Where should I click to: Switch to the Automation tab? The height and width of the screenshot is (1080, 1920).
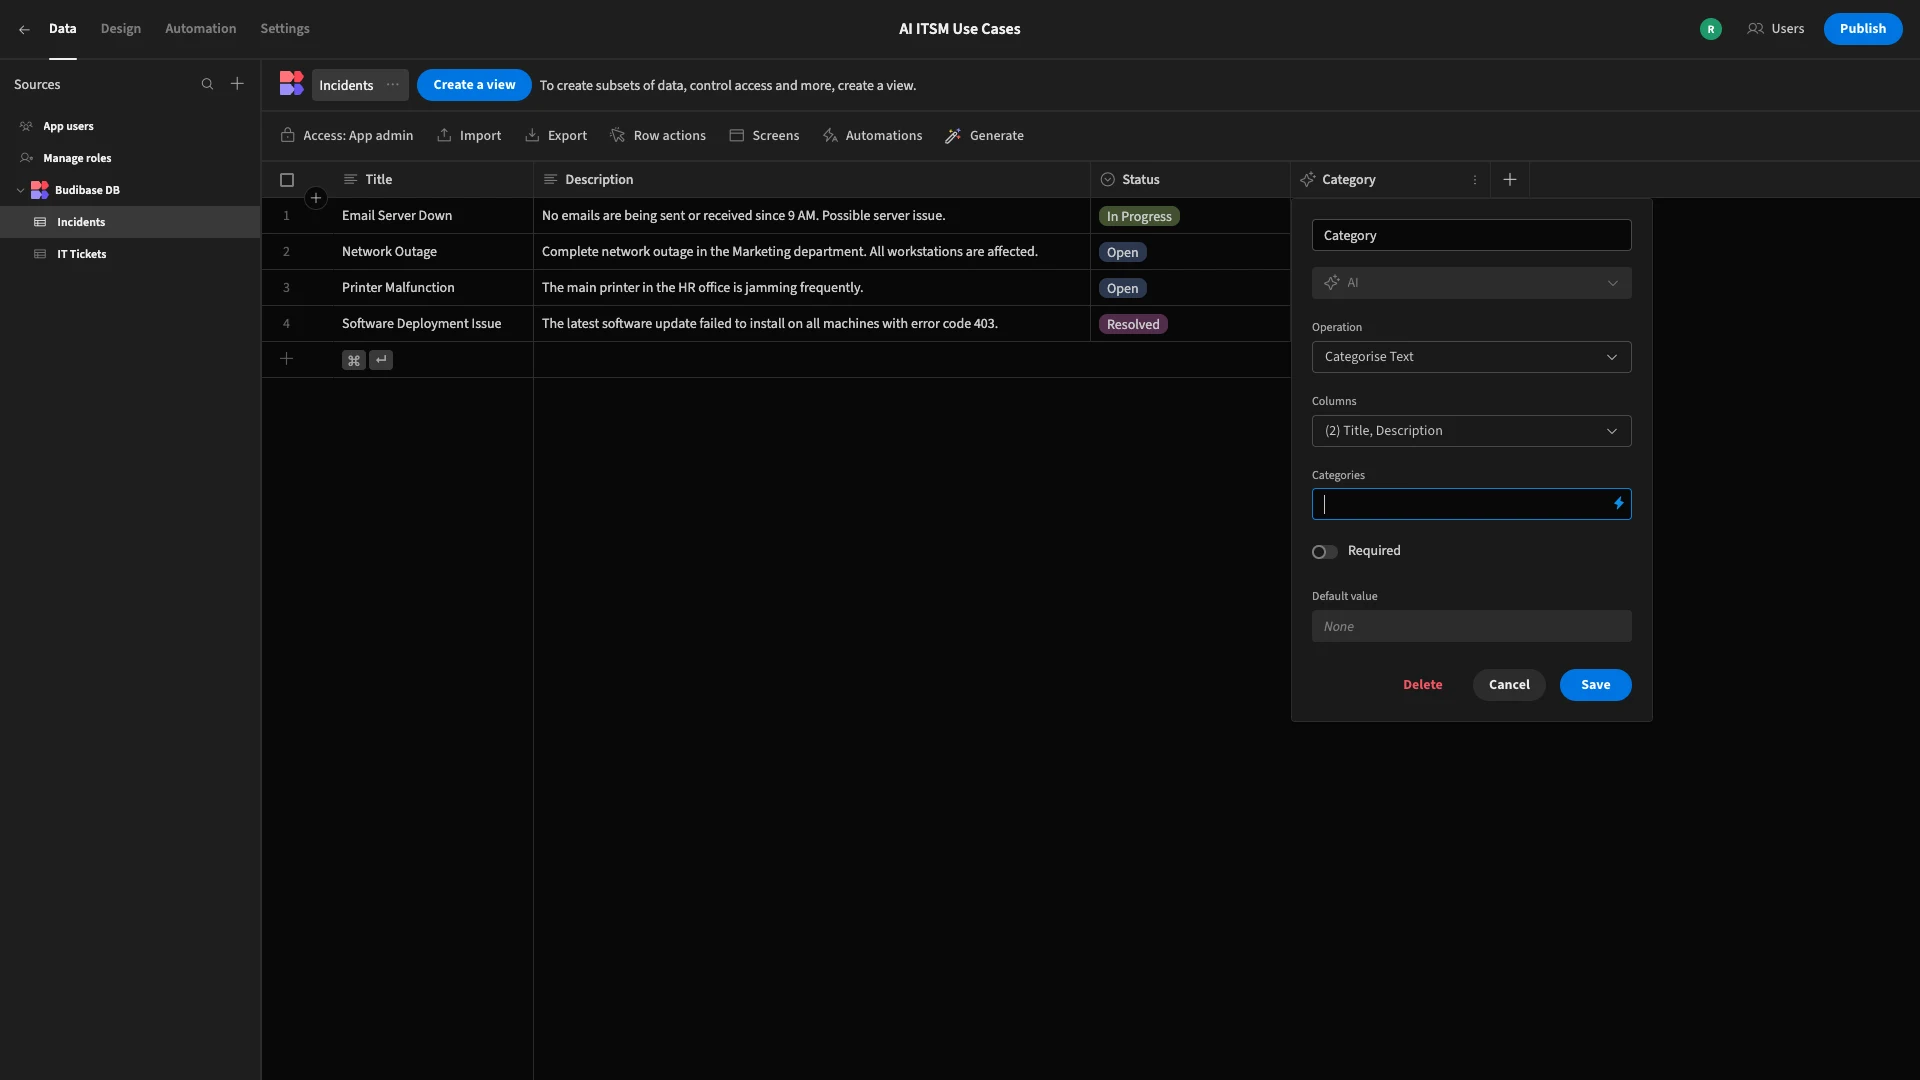tap(200, 29)
